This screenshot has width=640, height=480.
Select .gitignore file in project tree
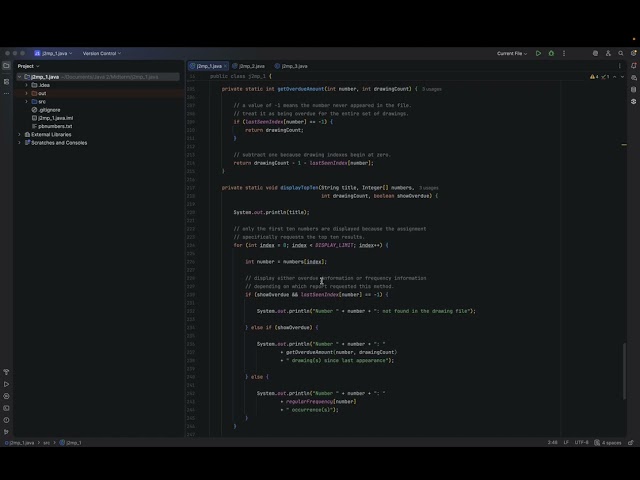pyautogui.click(x=46, y=110)
